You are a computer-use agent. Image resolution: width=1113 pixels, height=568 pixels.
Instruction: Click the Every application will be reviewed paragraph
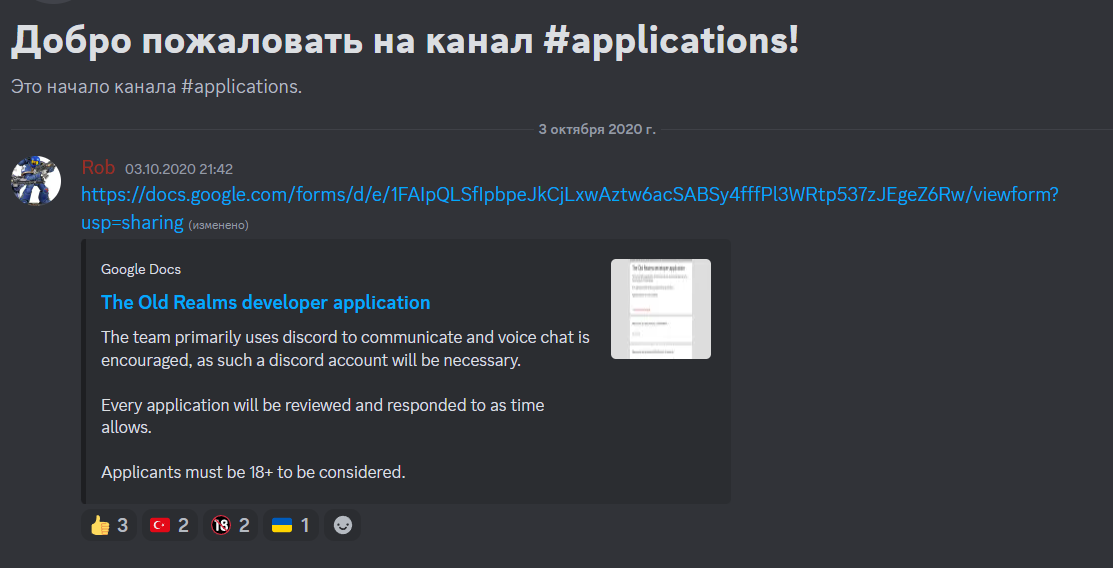323,417
